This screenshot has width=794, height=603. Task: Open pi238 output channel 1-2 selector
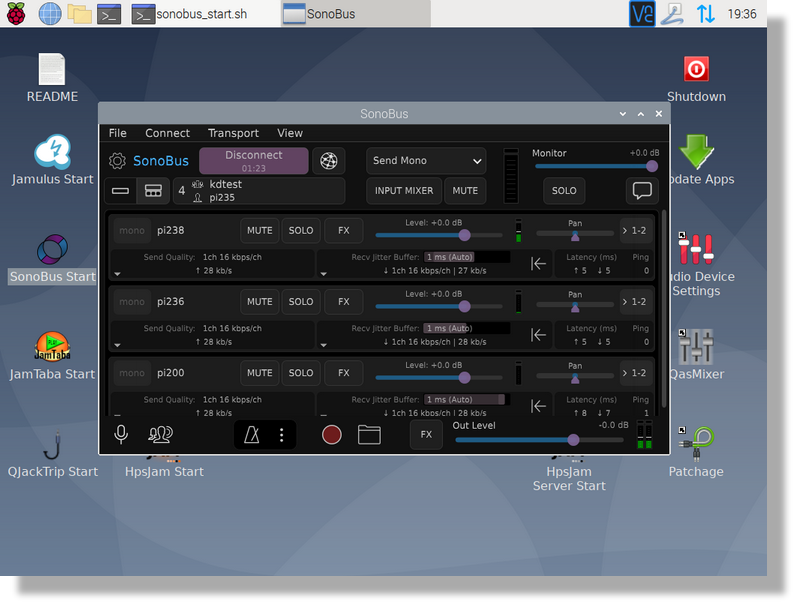coord(636,230)
